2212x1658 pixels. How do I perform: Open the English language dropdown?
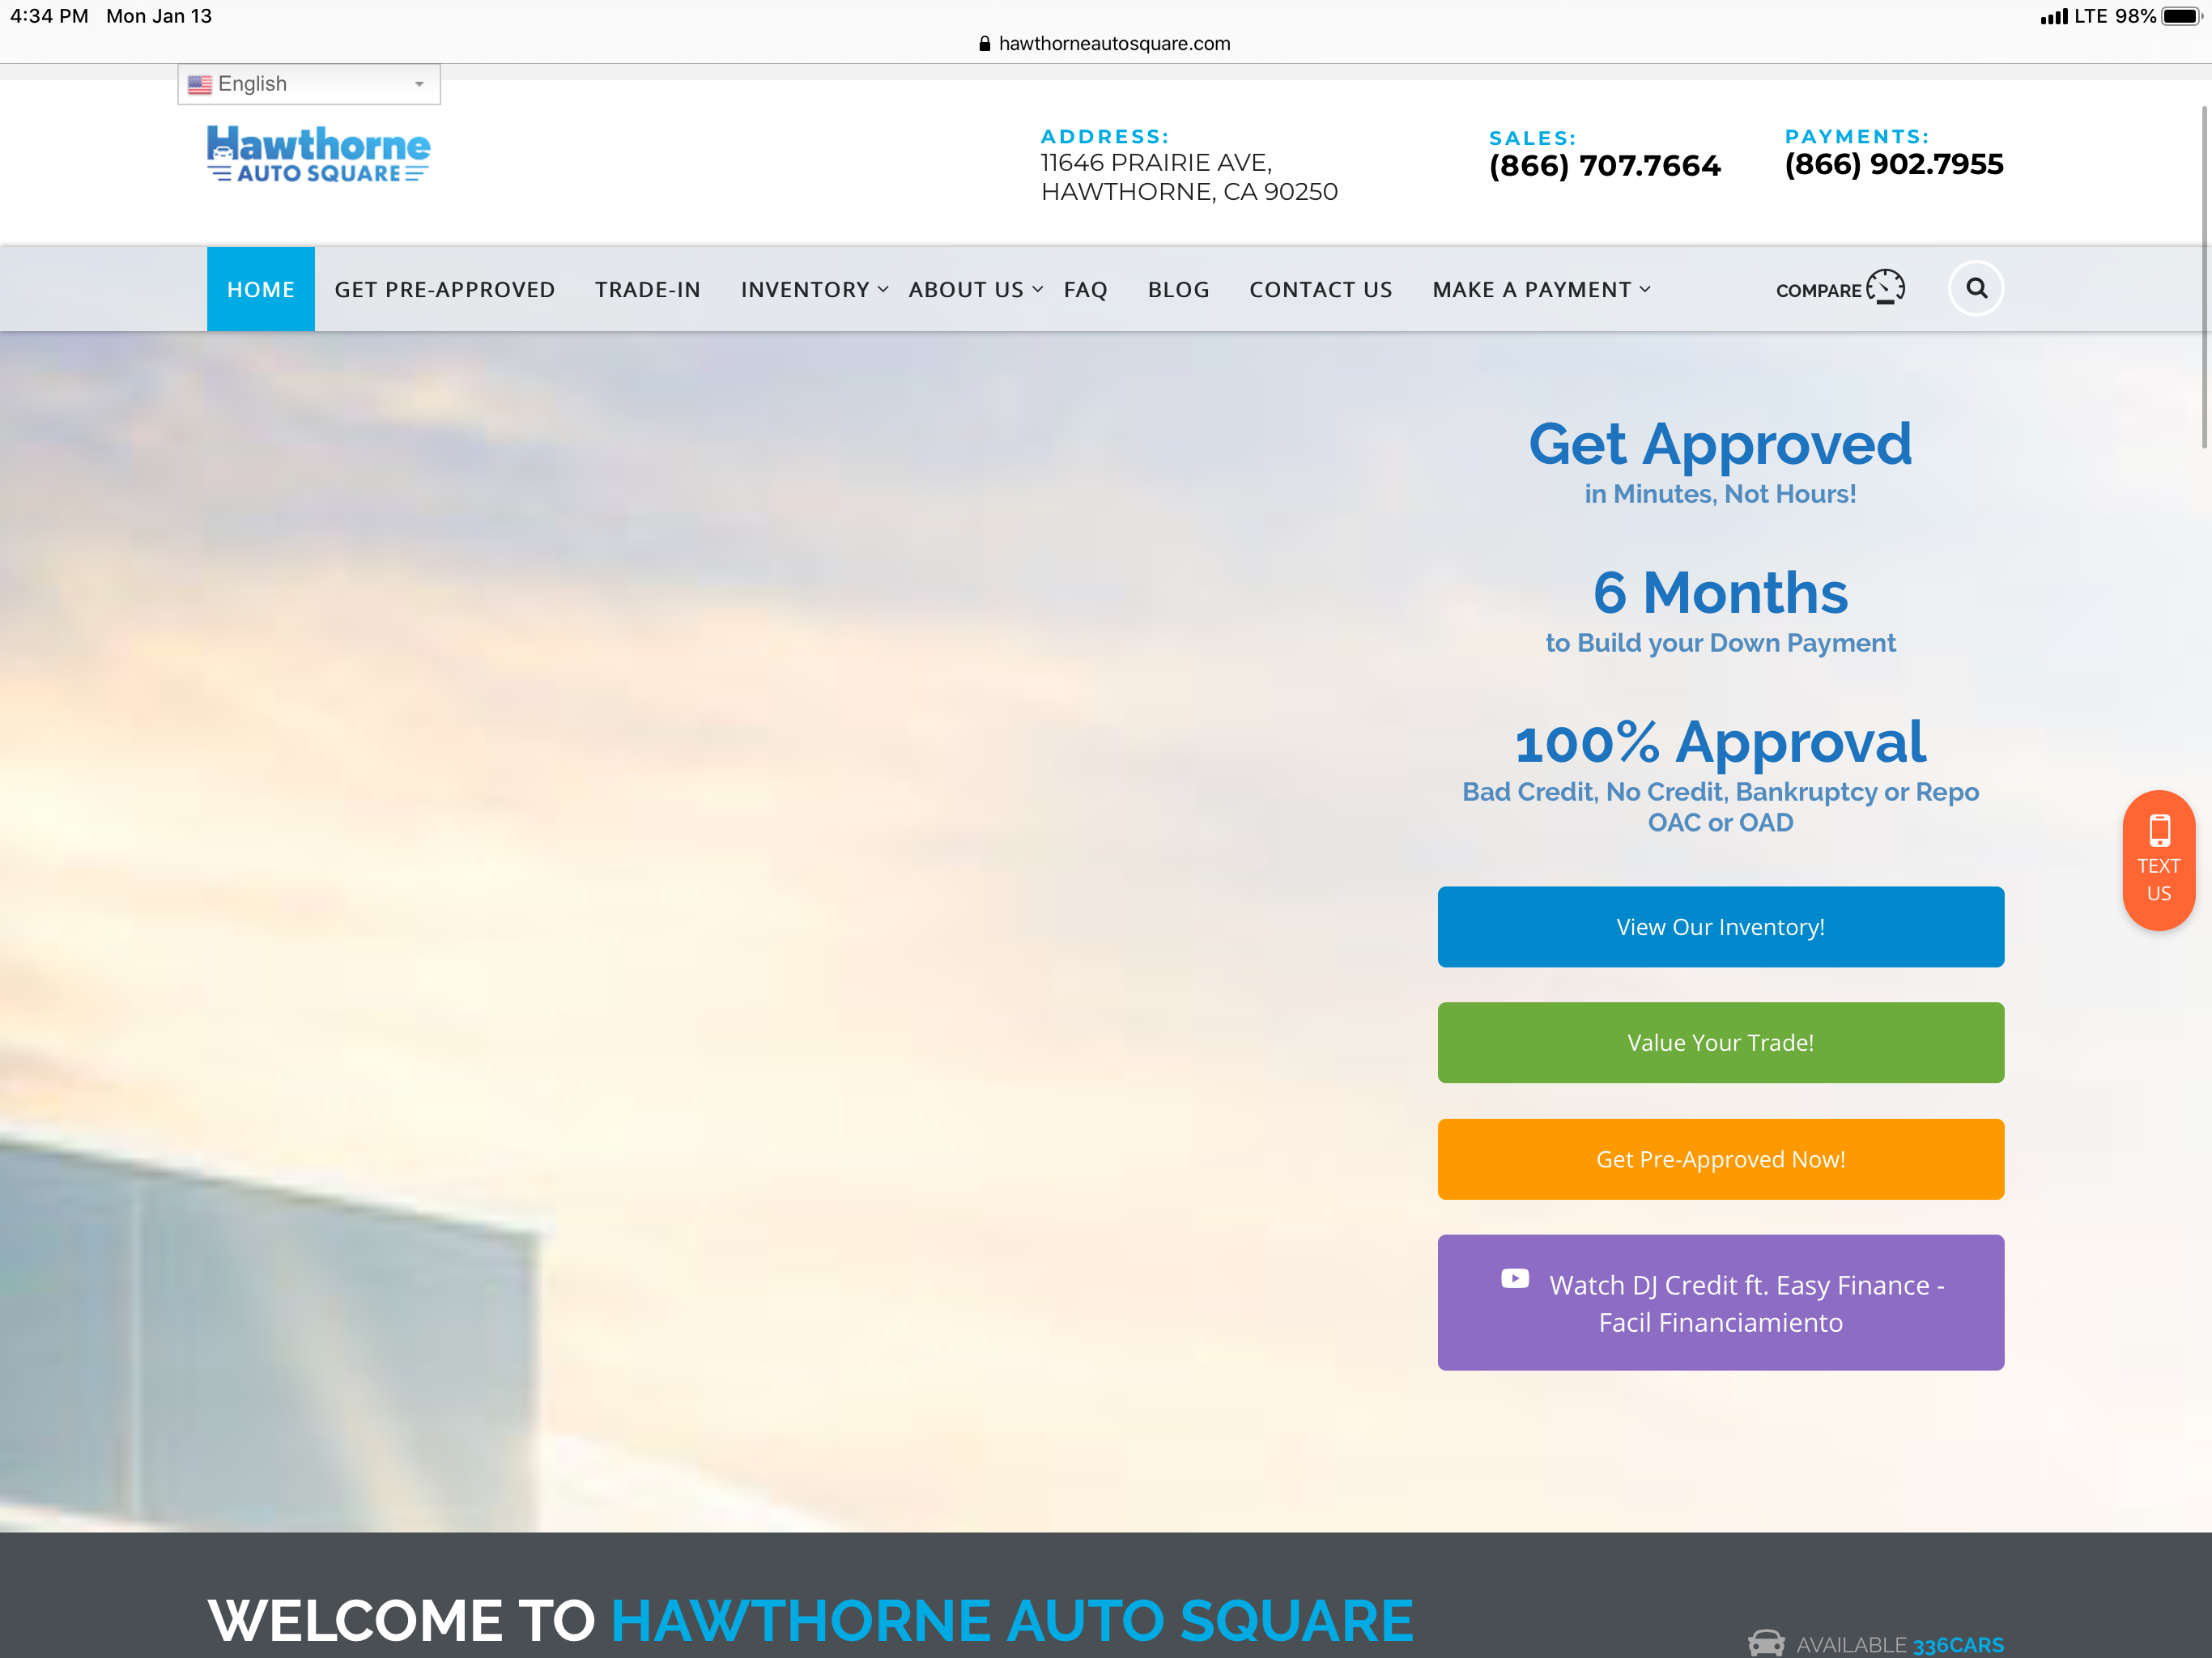309,84
